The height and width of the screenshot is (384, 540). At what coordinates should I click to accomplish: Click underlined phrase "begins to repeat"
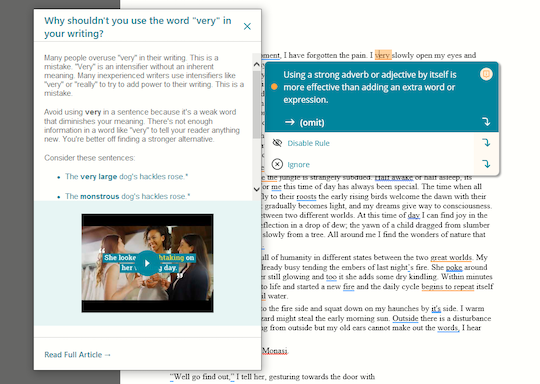coord(448,287)
